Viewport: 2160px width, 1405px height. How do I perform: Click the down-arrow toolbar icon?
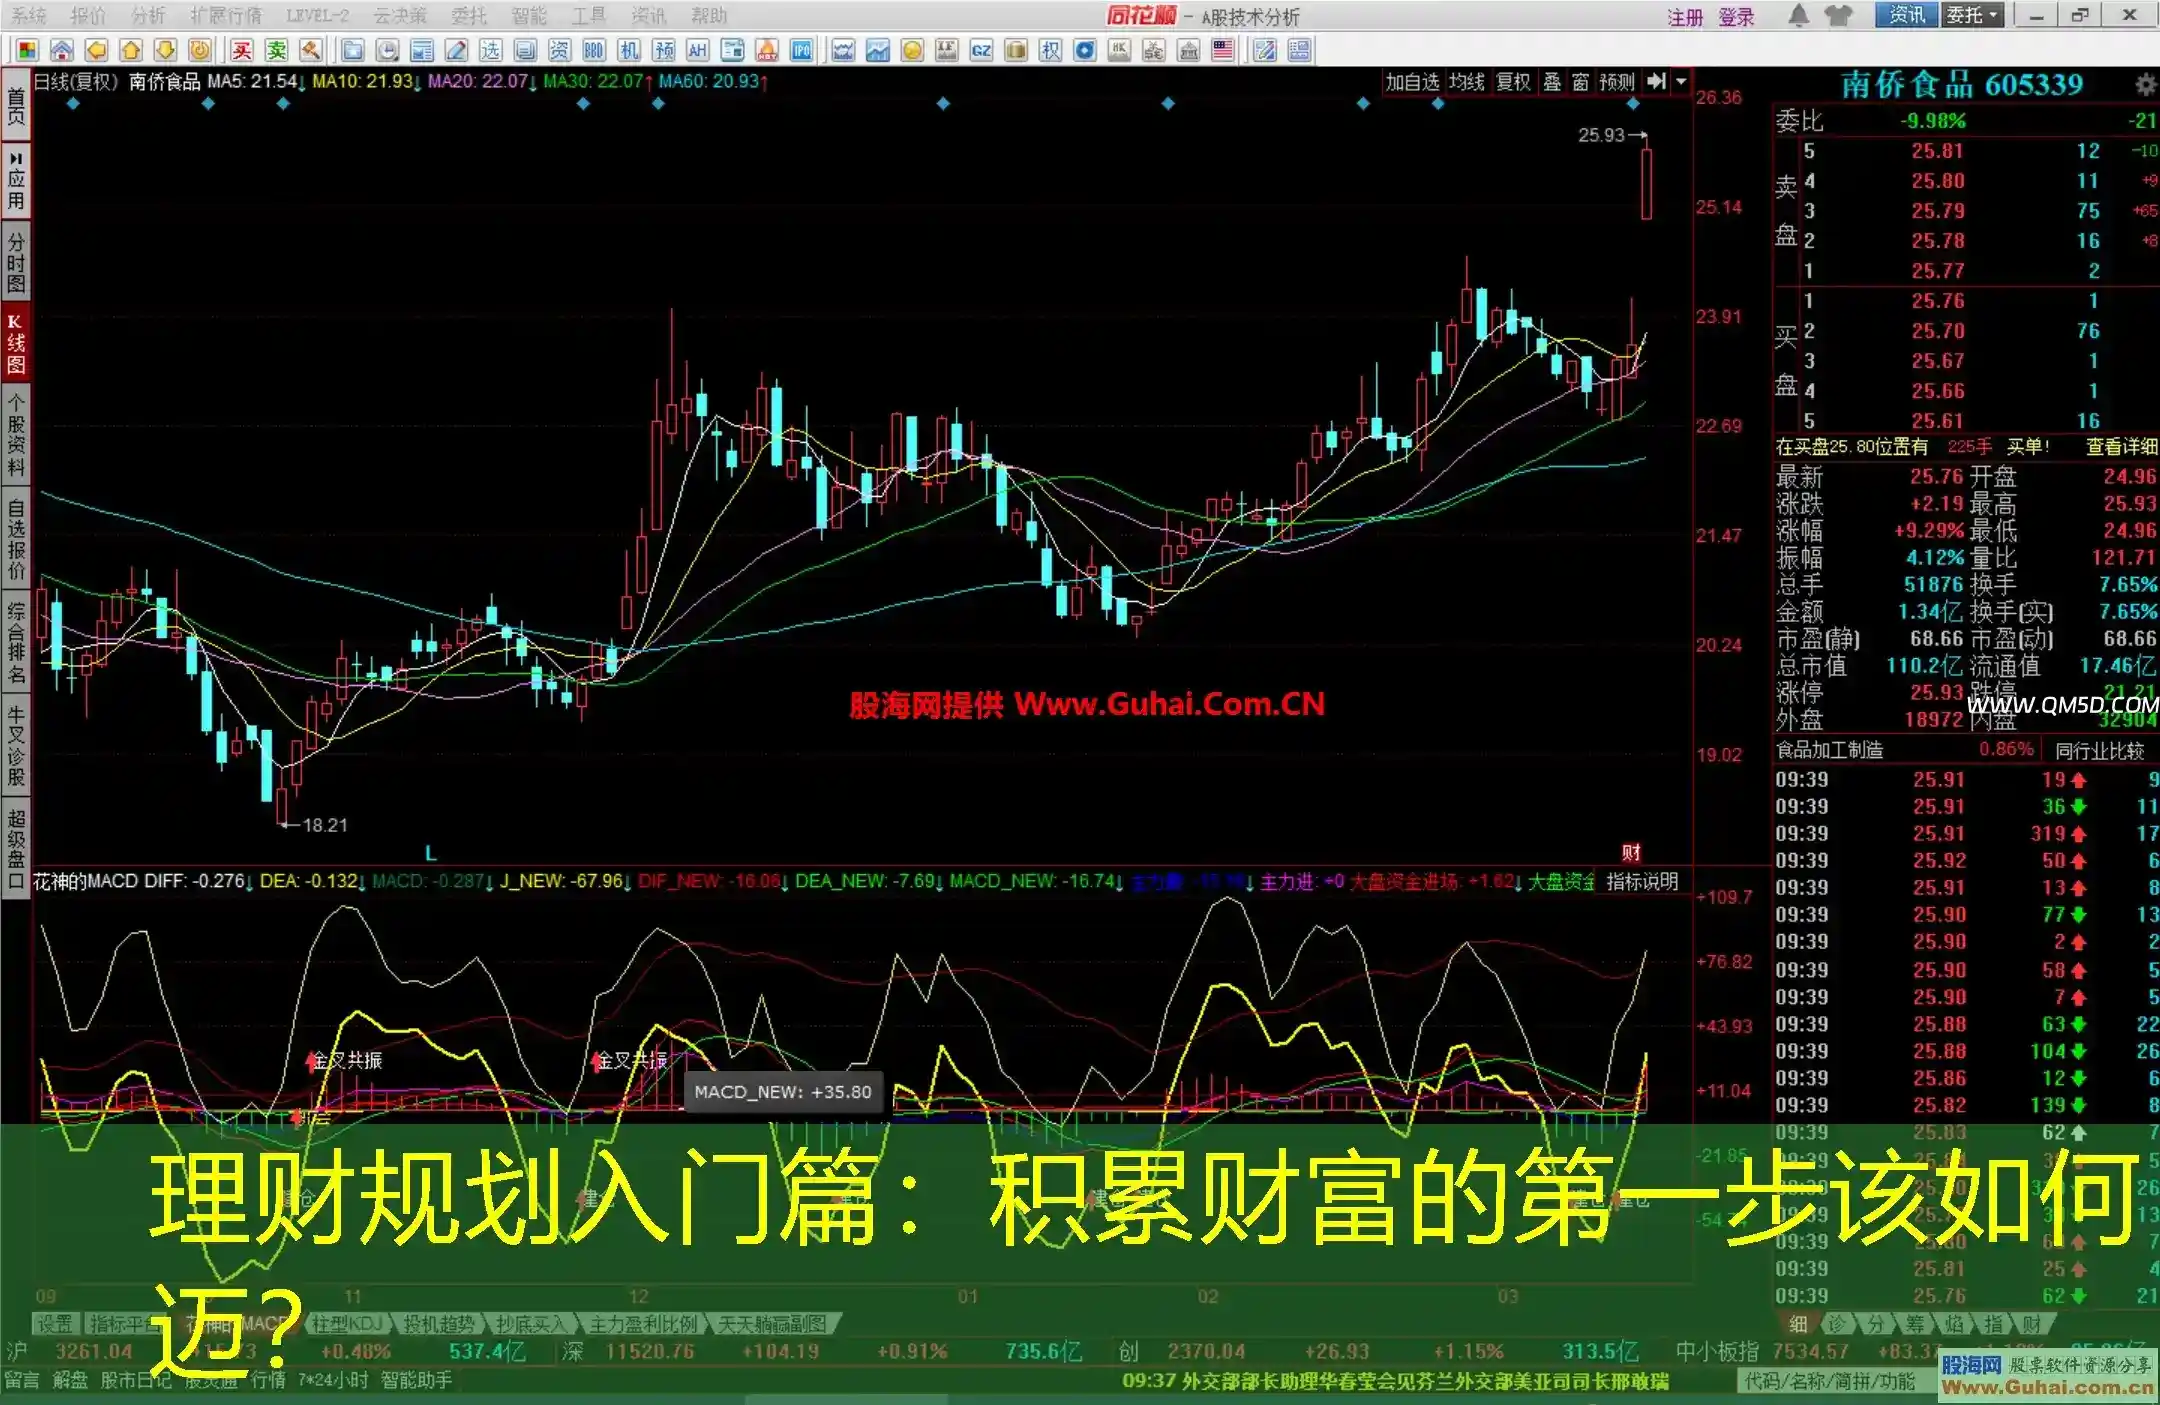[x=165, y=50]
